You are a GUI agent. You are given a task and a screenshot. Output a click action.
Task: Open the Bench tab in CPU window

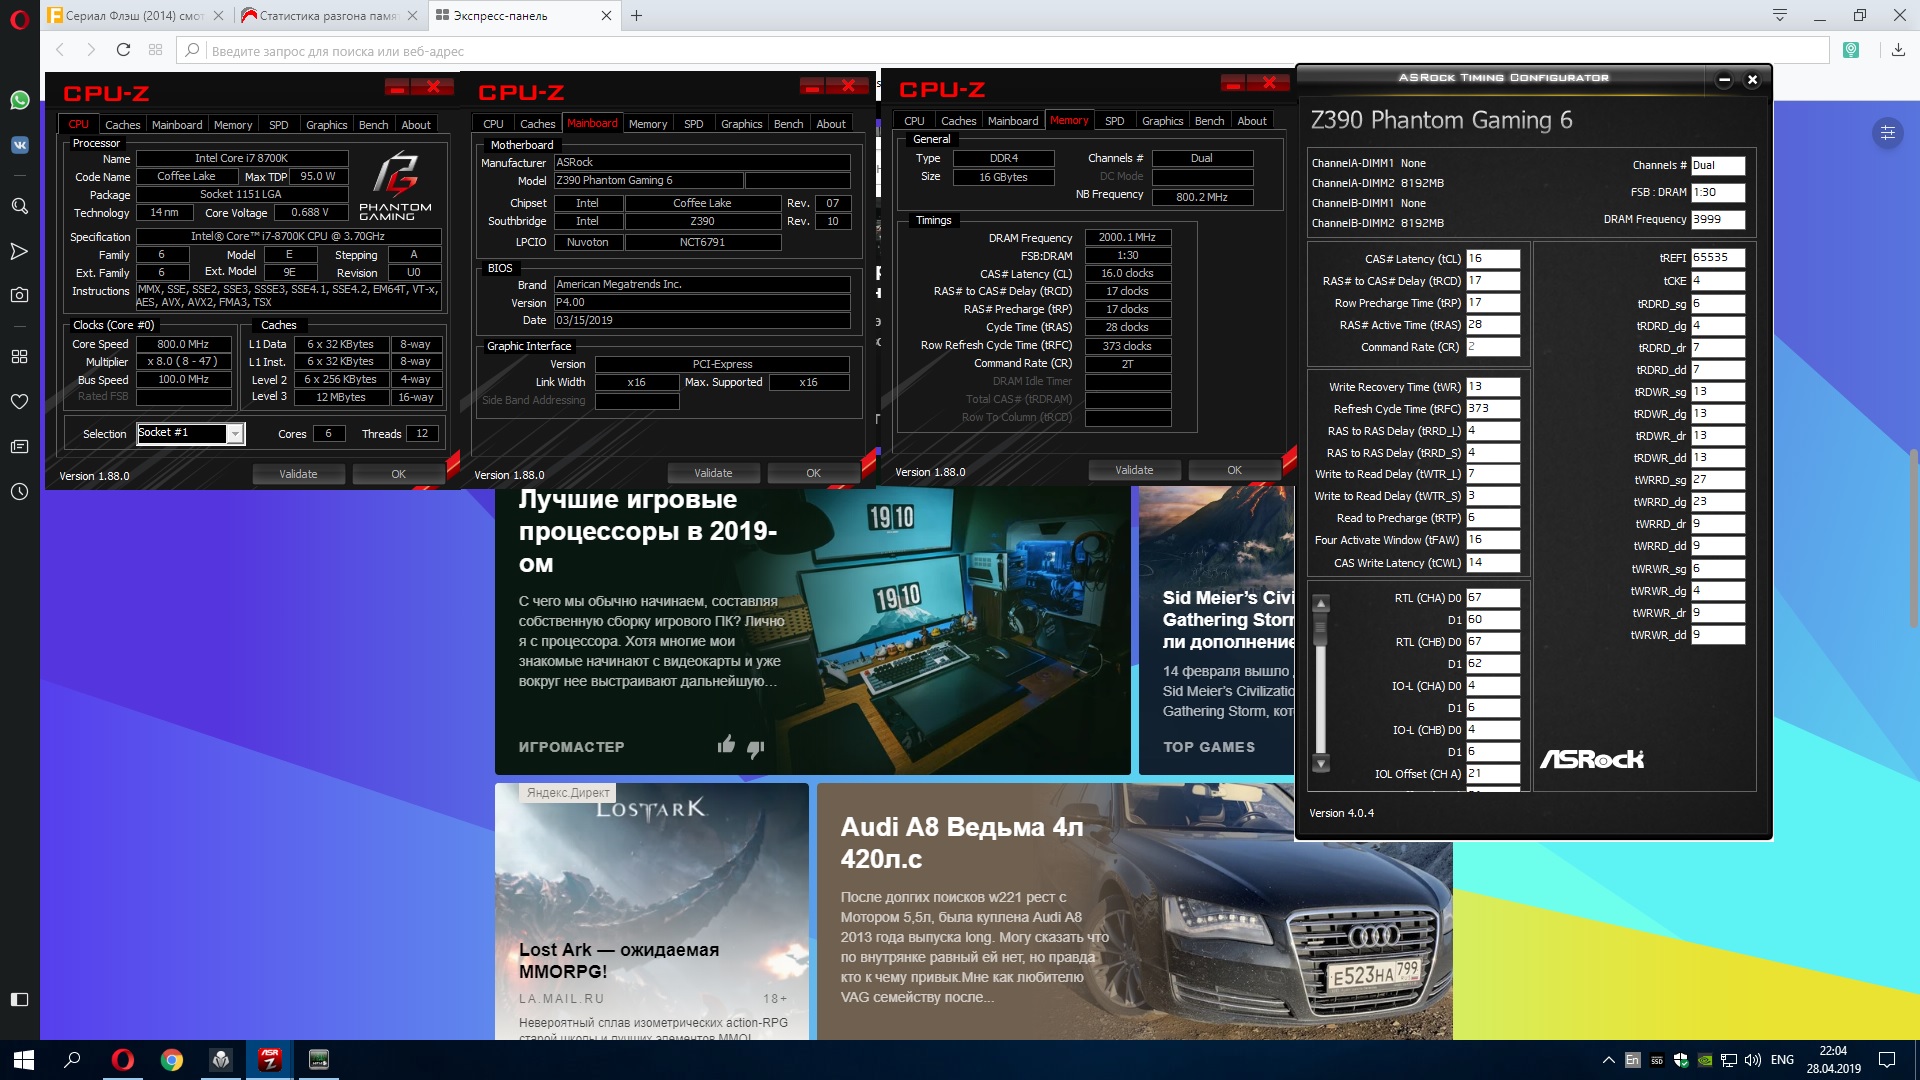point(373,125)
